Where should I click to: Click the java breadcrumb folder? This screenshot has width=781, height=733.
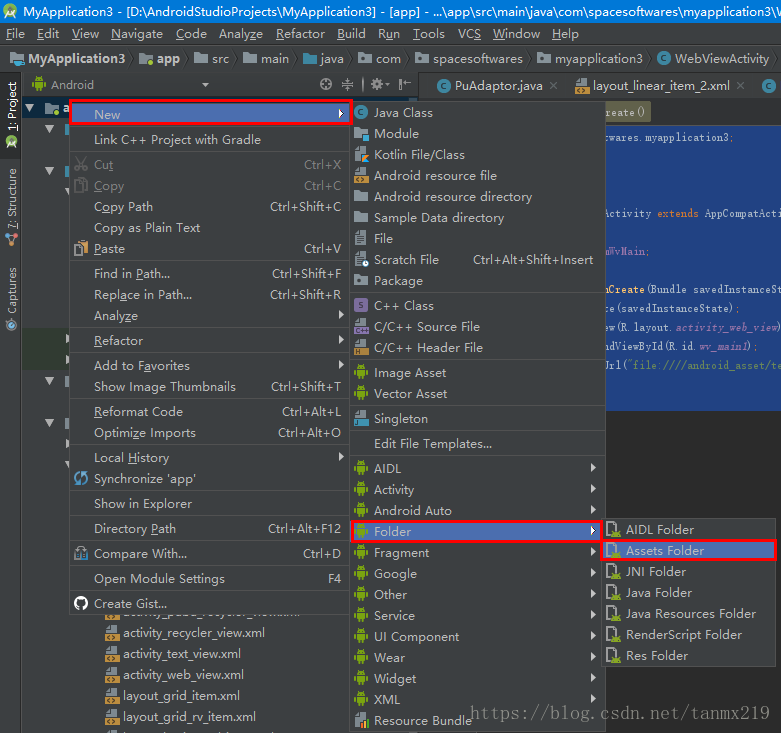[x=323, y=59]
